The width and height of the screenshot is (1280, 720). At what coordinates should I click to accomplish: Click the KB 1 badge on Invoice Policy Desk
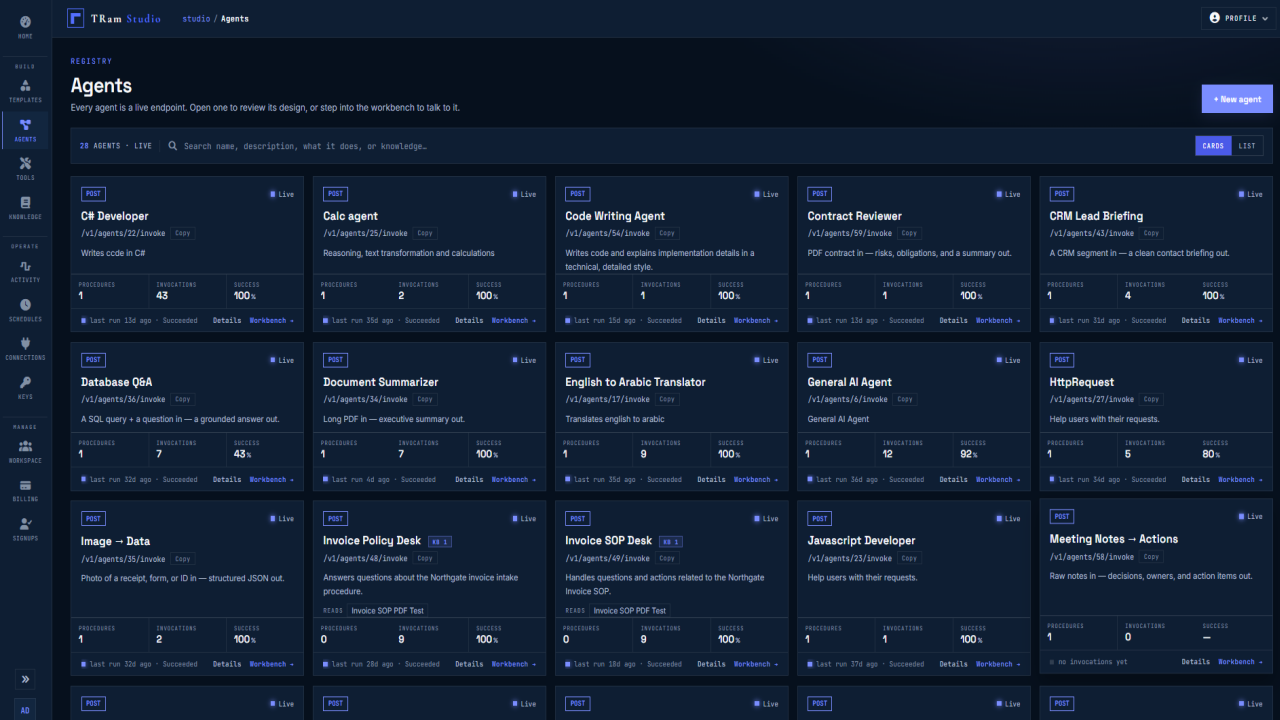point(441,541)
